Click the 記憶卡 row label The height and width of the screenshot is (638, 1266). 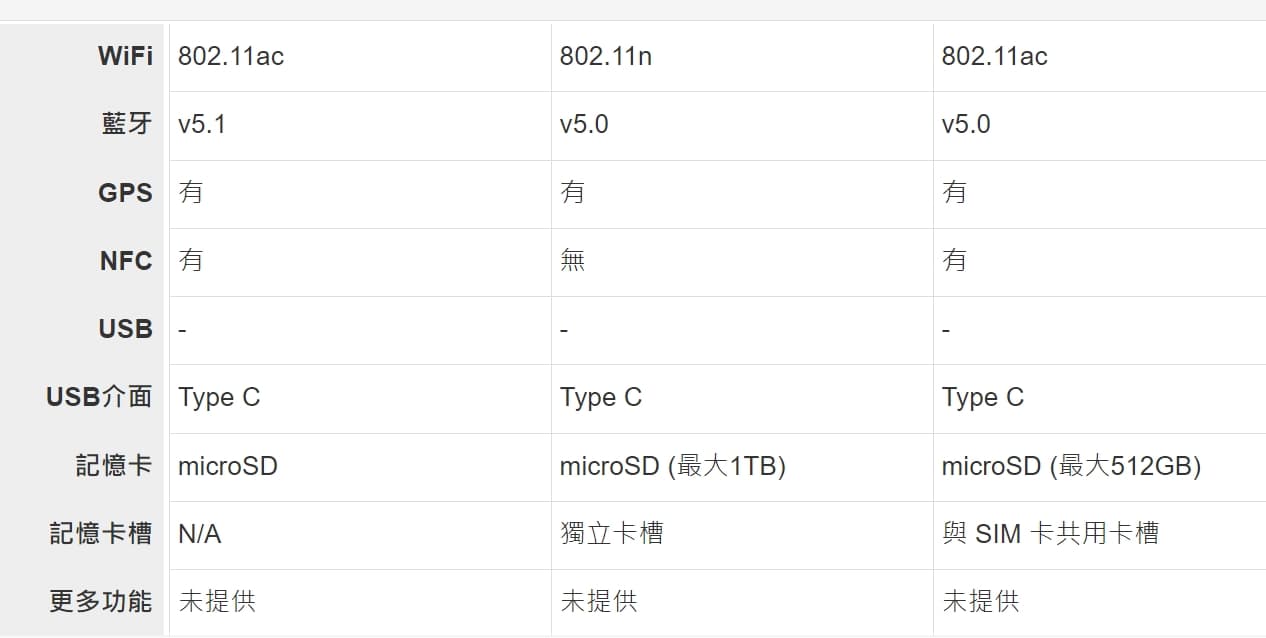[x=114, y=465]
